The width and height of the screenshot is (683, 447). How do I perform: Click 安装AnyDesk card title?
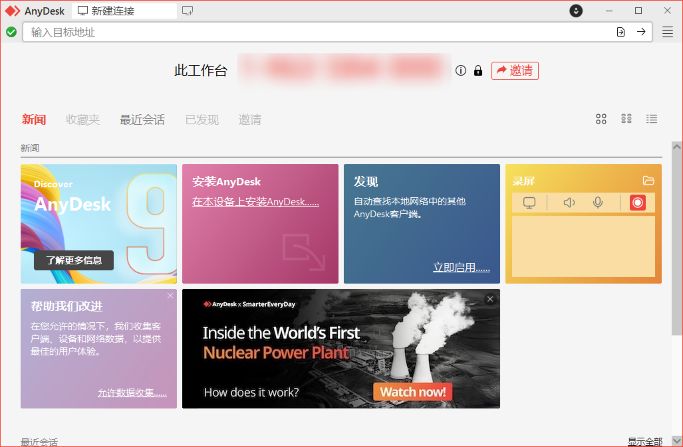tap(227, 181)
